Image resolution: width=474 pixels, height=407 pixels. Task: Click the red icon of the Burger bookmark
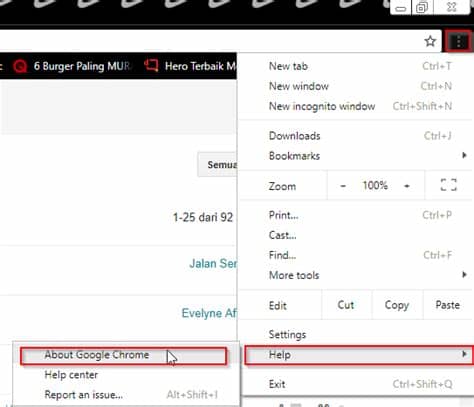(x=20, y=66)
